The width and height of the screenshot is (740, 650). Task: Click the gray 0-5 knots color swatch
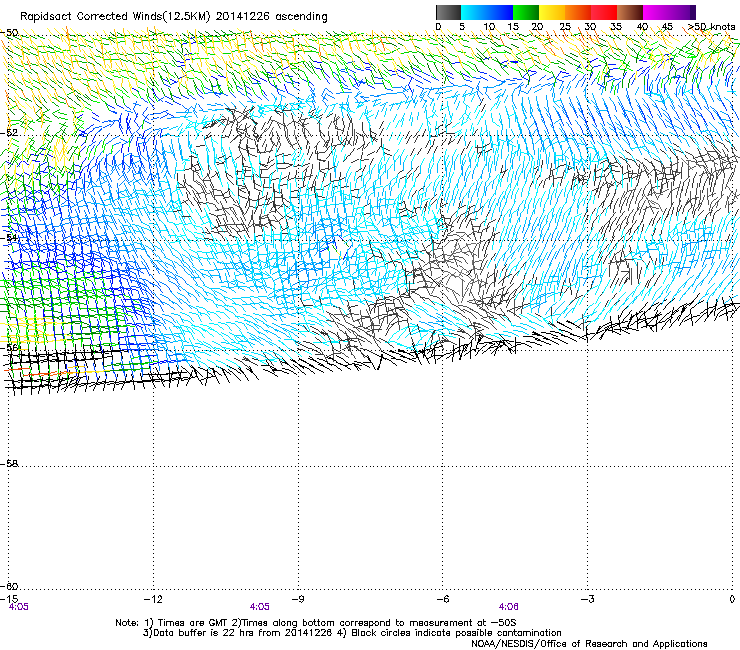(448, 12)
